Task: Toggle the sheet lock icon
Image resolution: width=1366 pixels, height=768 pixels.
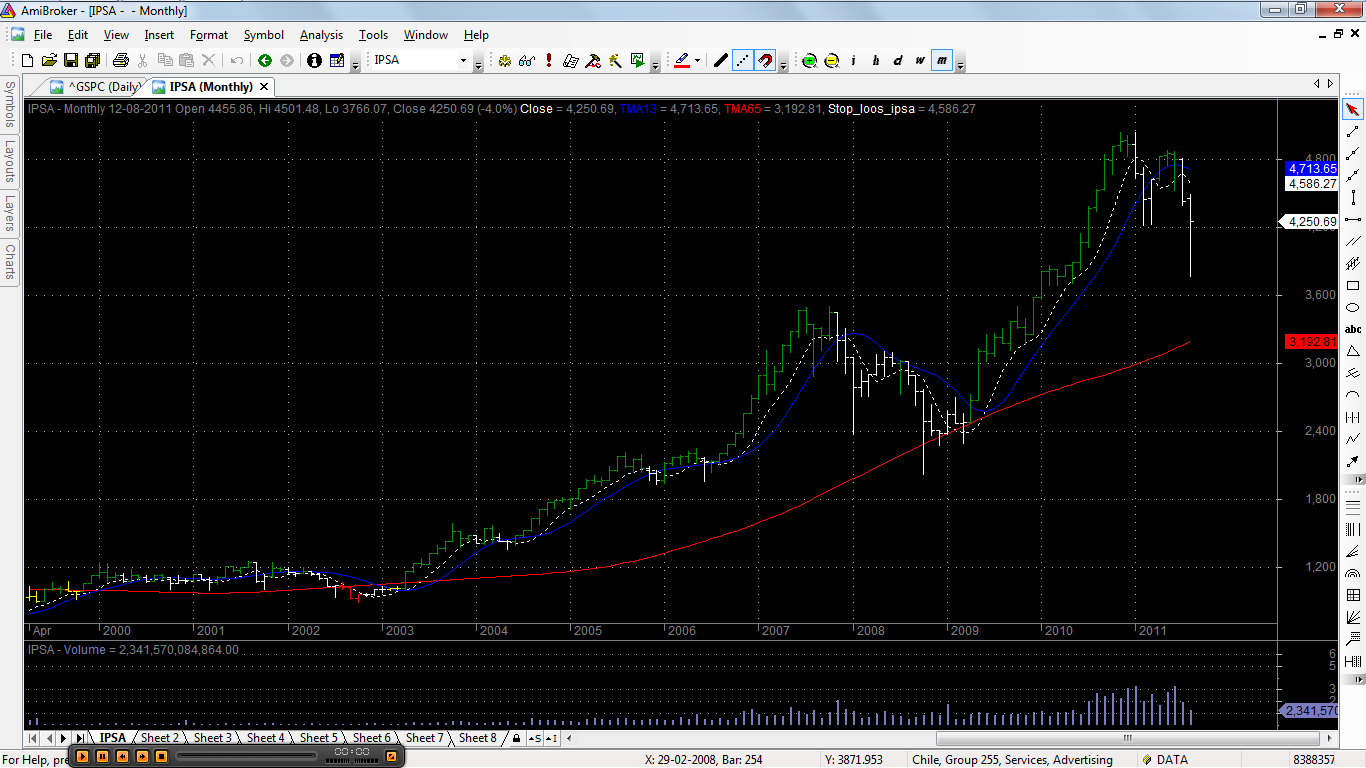Action: [x=516, y=738]
